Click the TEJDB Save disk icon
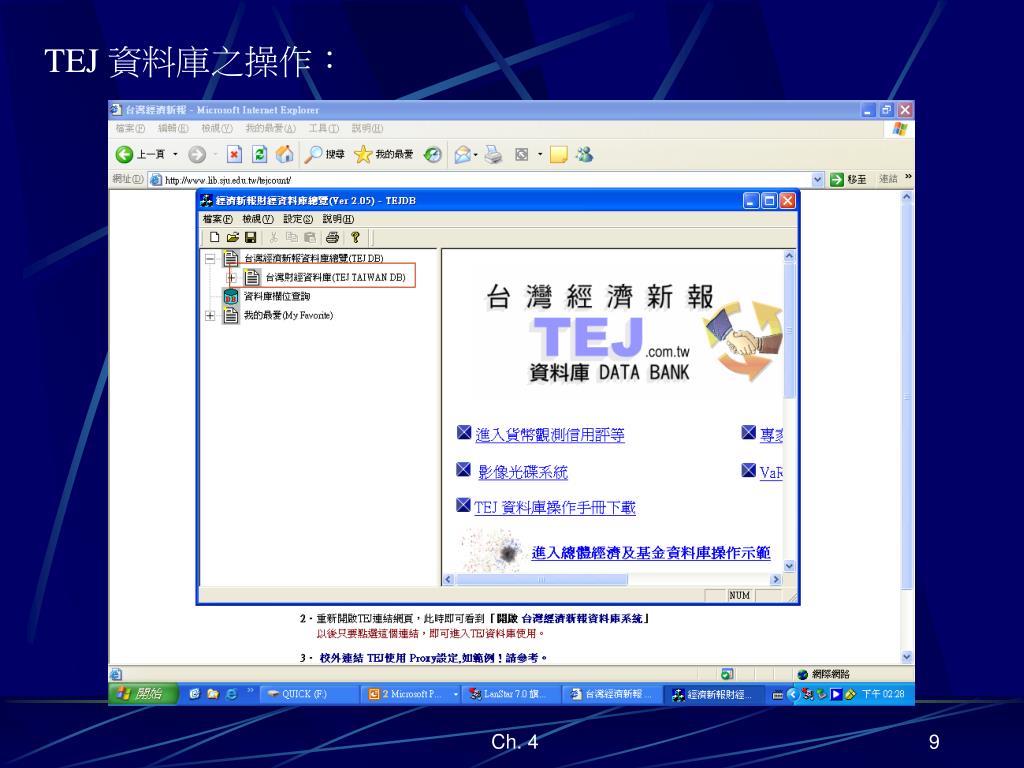1024x768 pixels. click(250, 237)
